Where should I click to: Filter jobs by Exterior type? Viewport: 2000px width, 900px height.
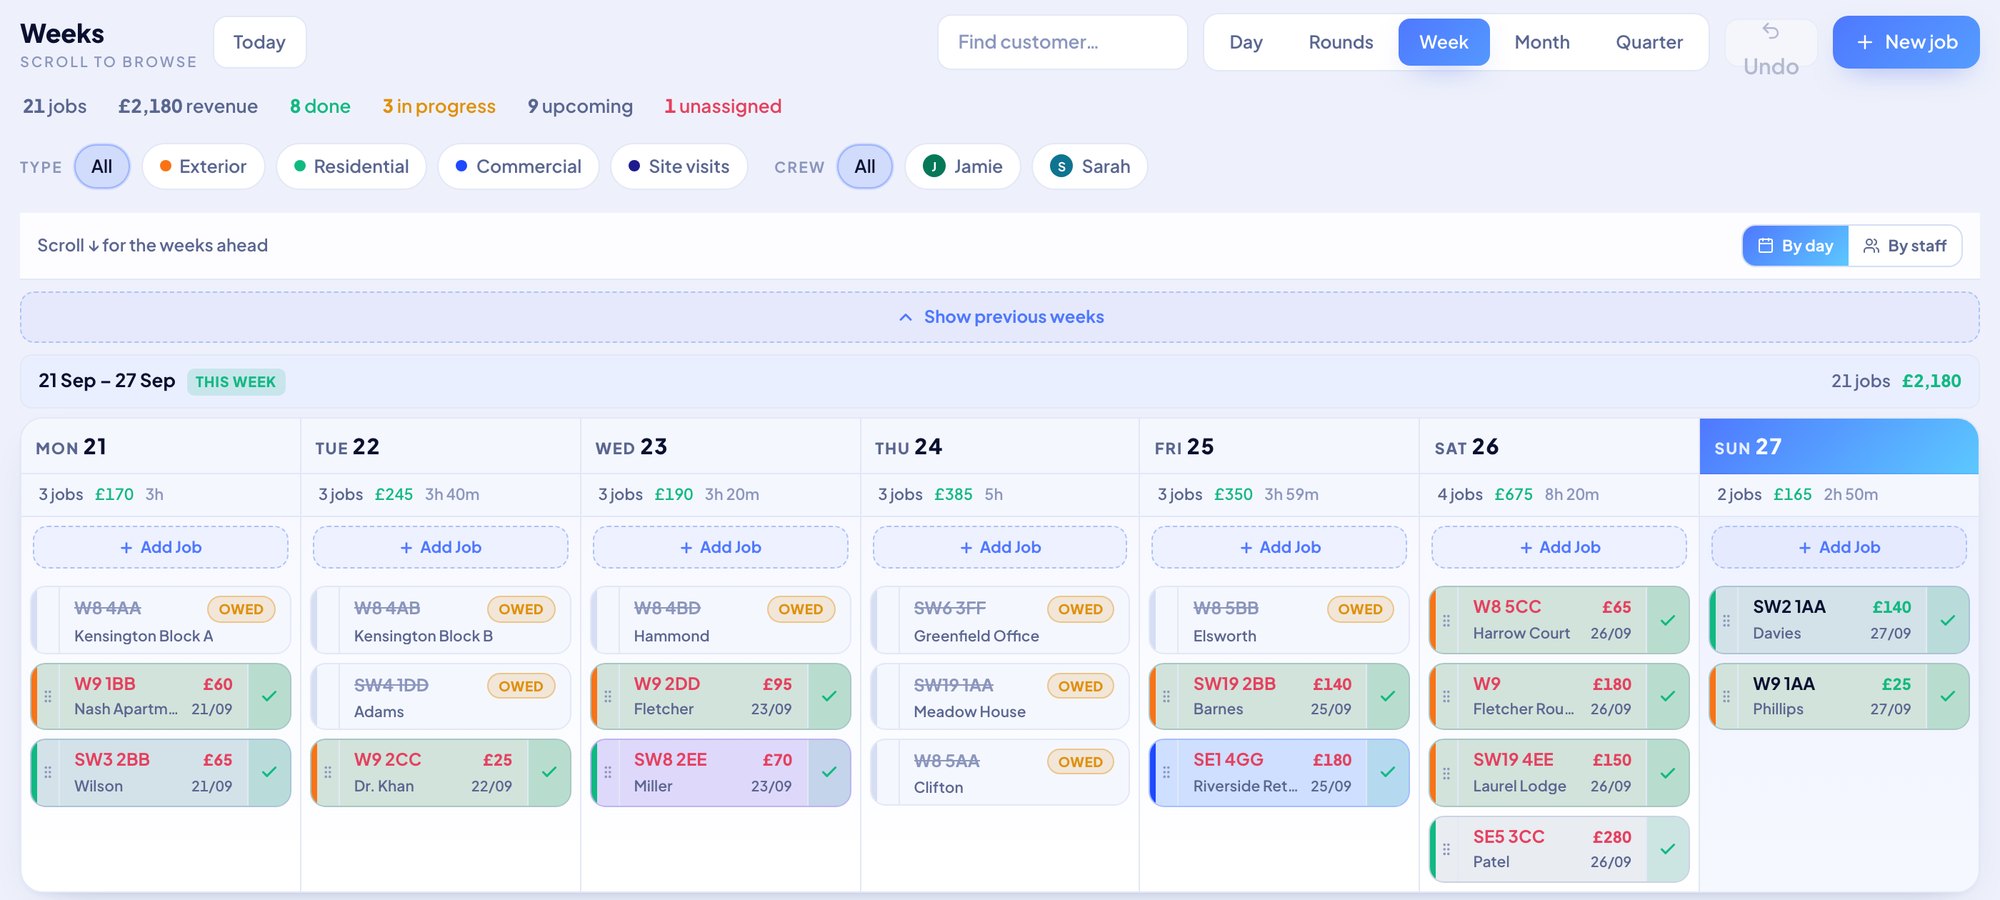203,166
